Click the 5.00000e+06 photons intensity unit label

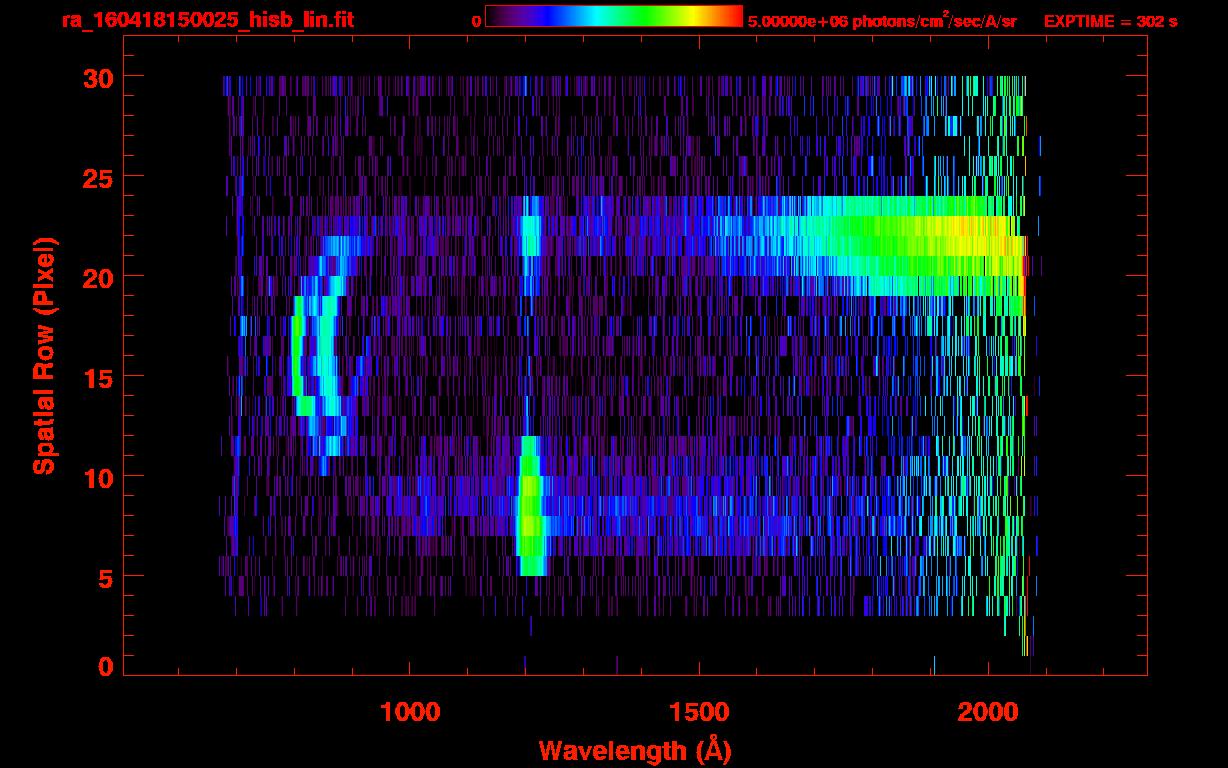(882, 21)
